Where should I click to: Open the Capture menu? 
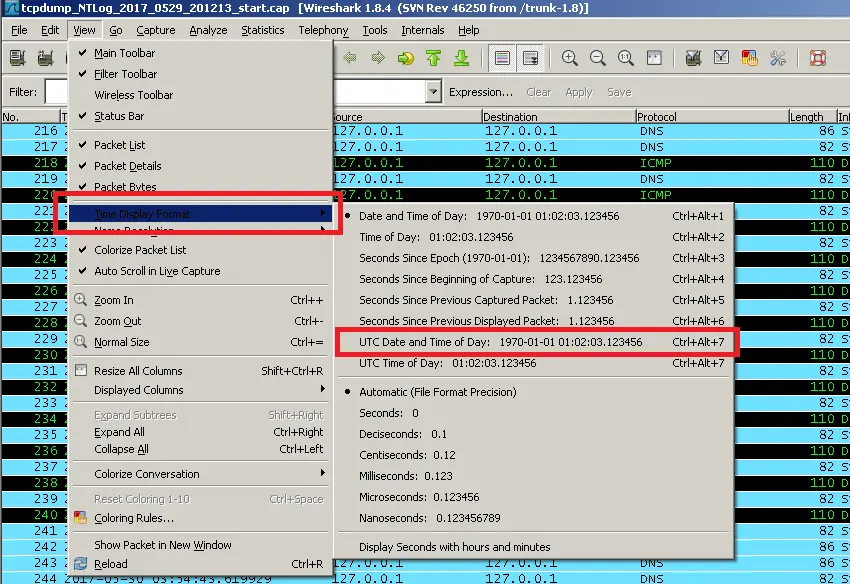click(x=156, y=30)
